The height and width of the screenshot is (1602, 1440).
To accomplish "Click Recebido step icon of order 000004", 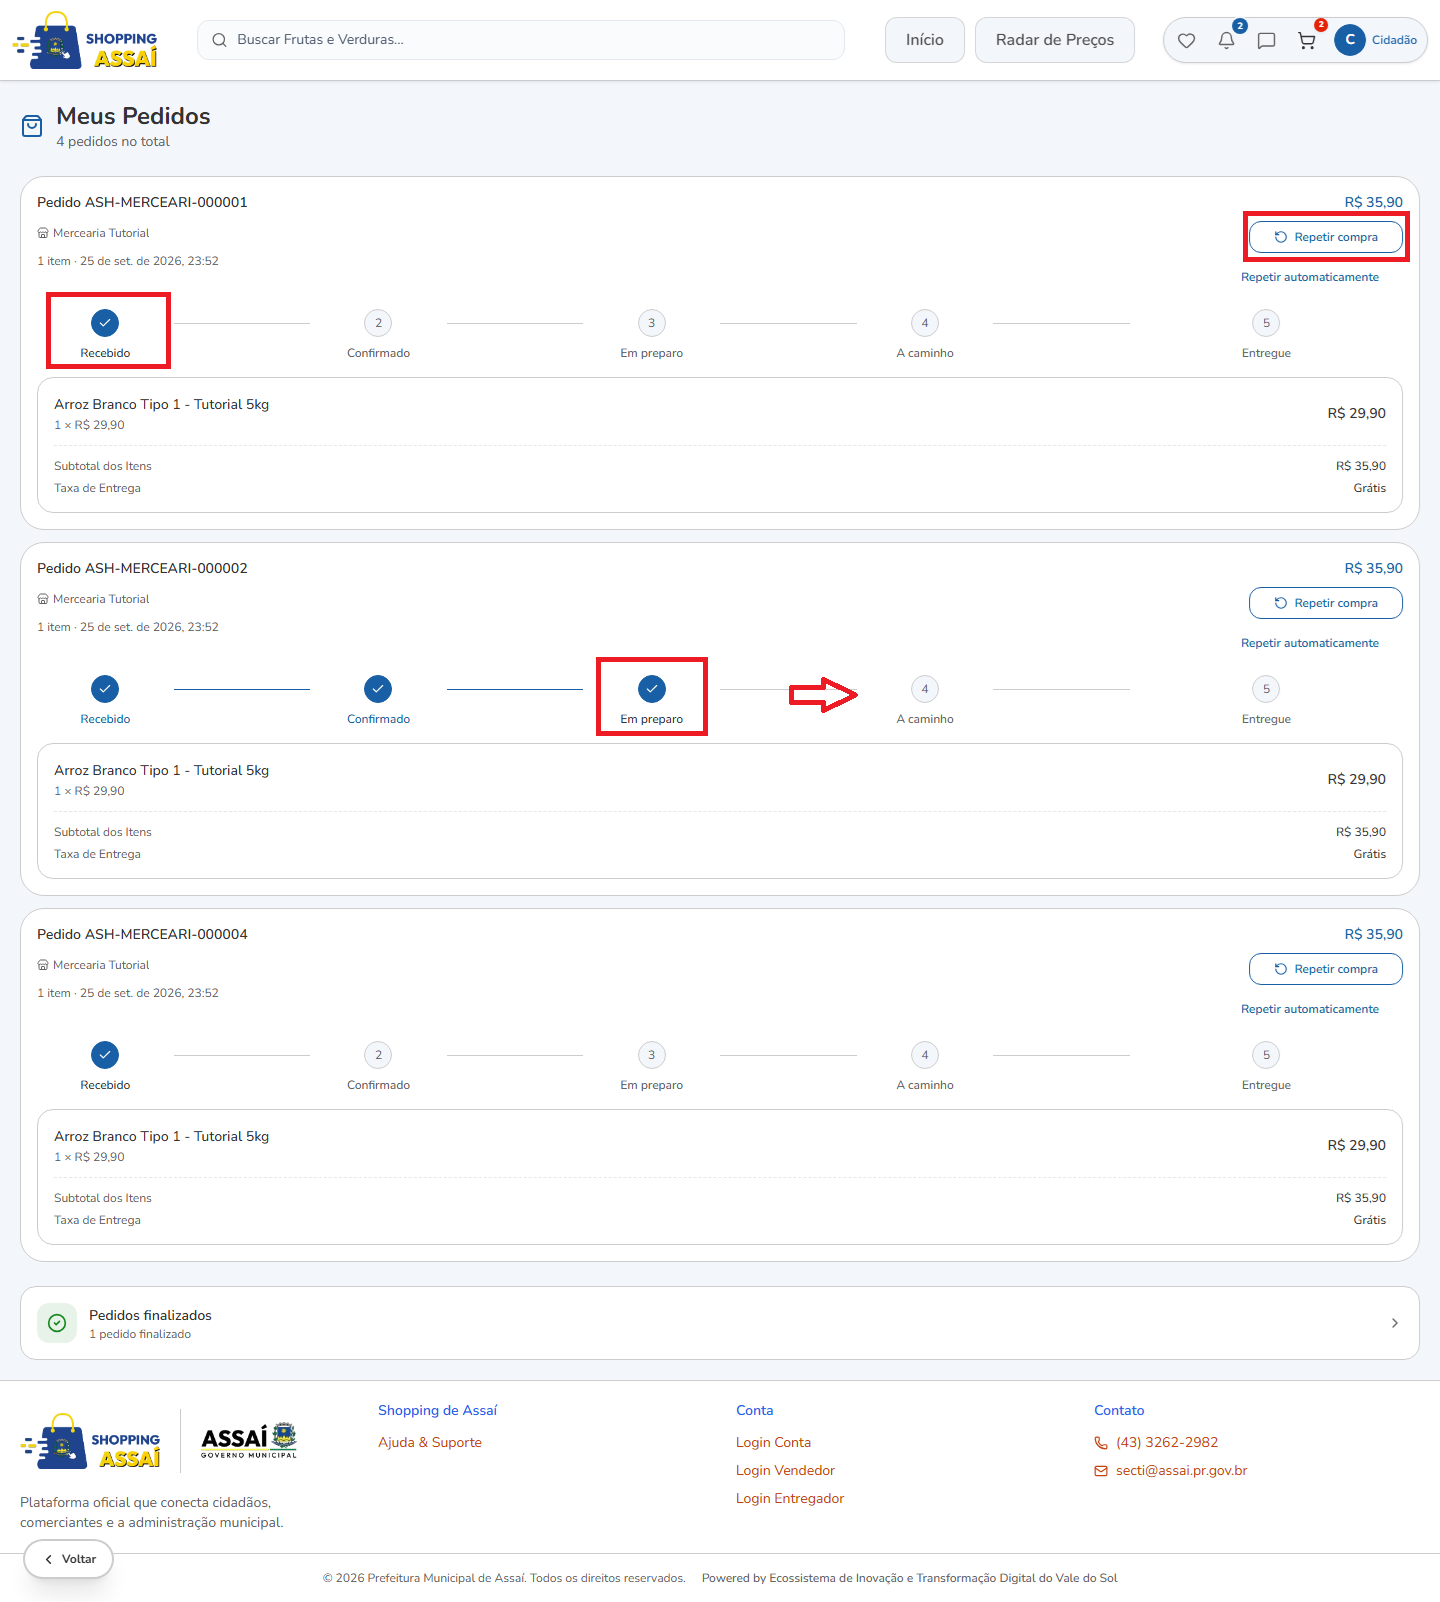I will 105,1055.
